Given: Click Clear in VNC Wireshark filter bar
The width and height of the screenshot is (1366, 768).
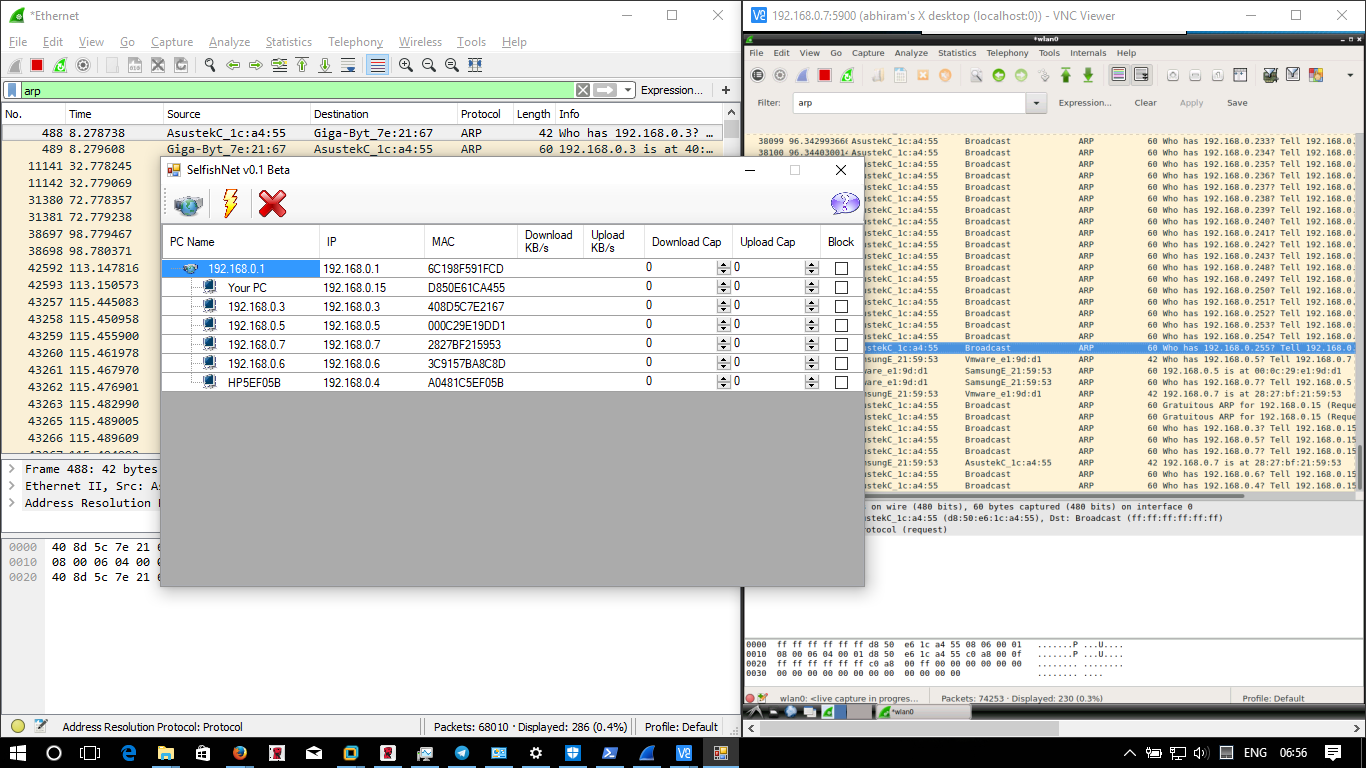Looking at the screenshot, I should [1146, 103].
